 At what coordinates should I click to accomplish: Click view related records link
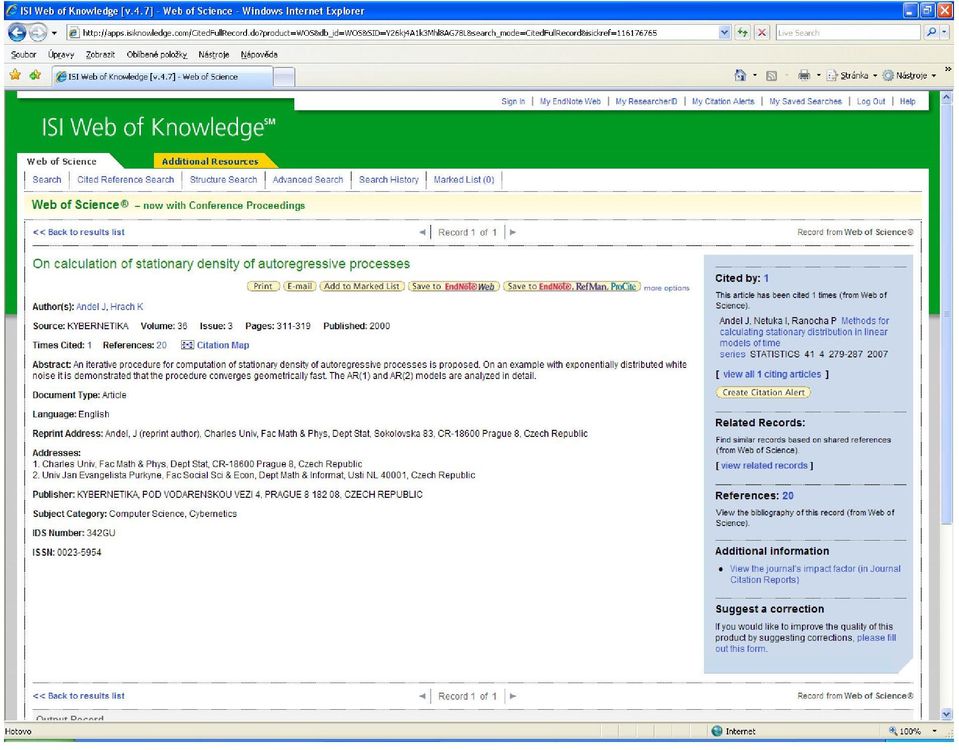764,466
